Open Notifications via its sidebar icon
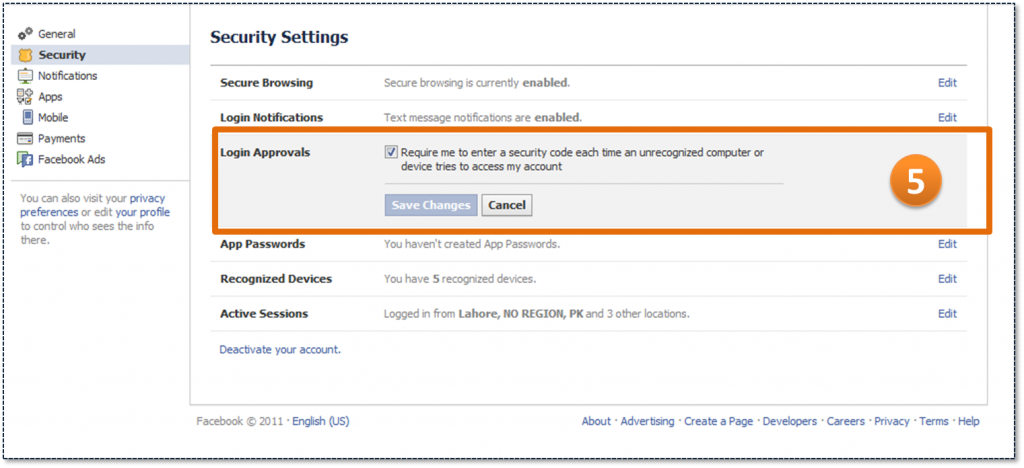Image resolution: width=1024 pixels, height=468 pixels. [25, 76]
